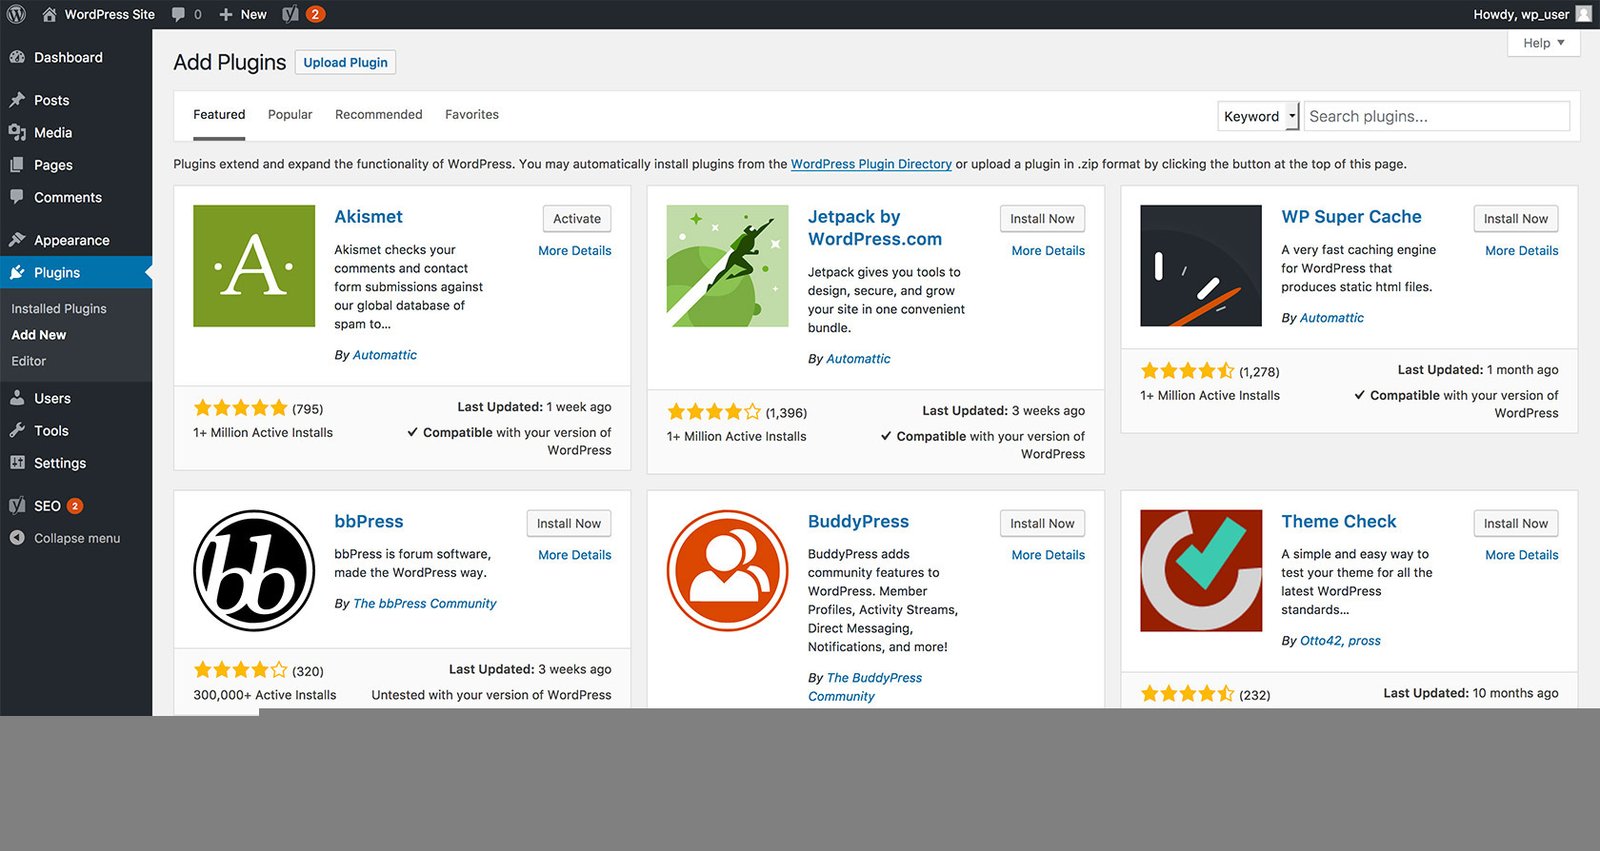Screen dimensions: 1600x851
Task: Open the WordPress Site home icon
Action: click(49, 14)
